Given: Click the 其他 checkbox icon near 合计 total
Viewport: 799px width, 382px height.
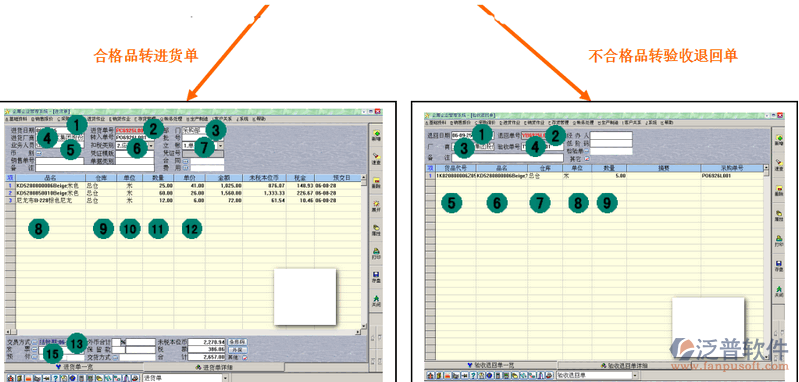Looking at the screenshot, I should pos(245,358).
